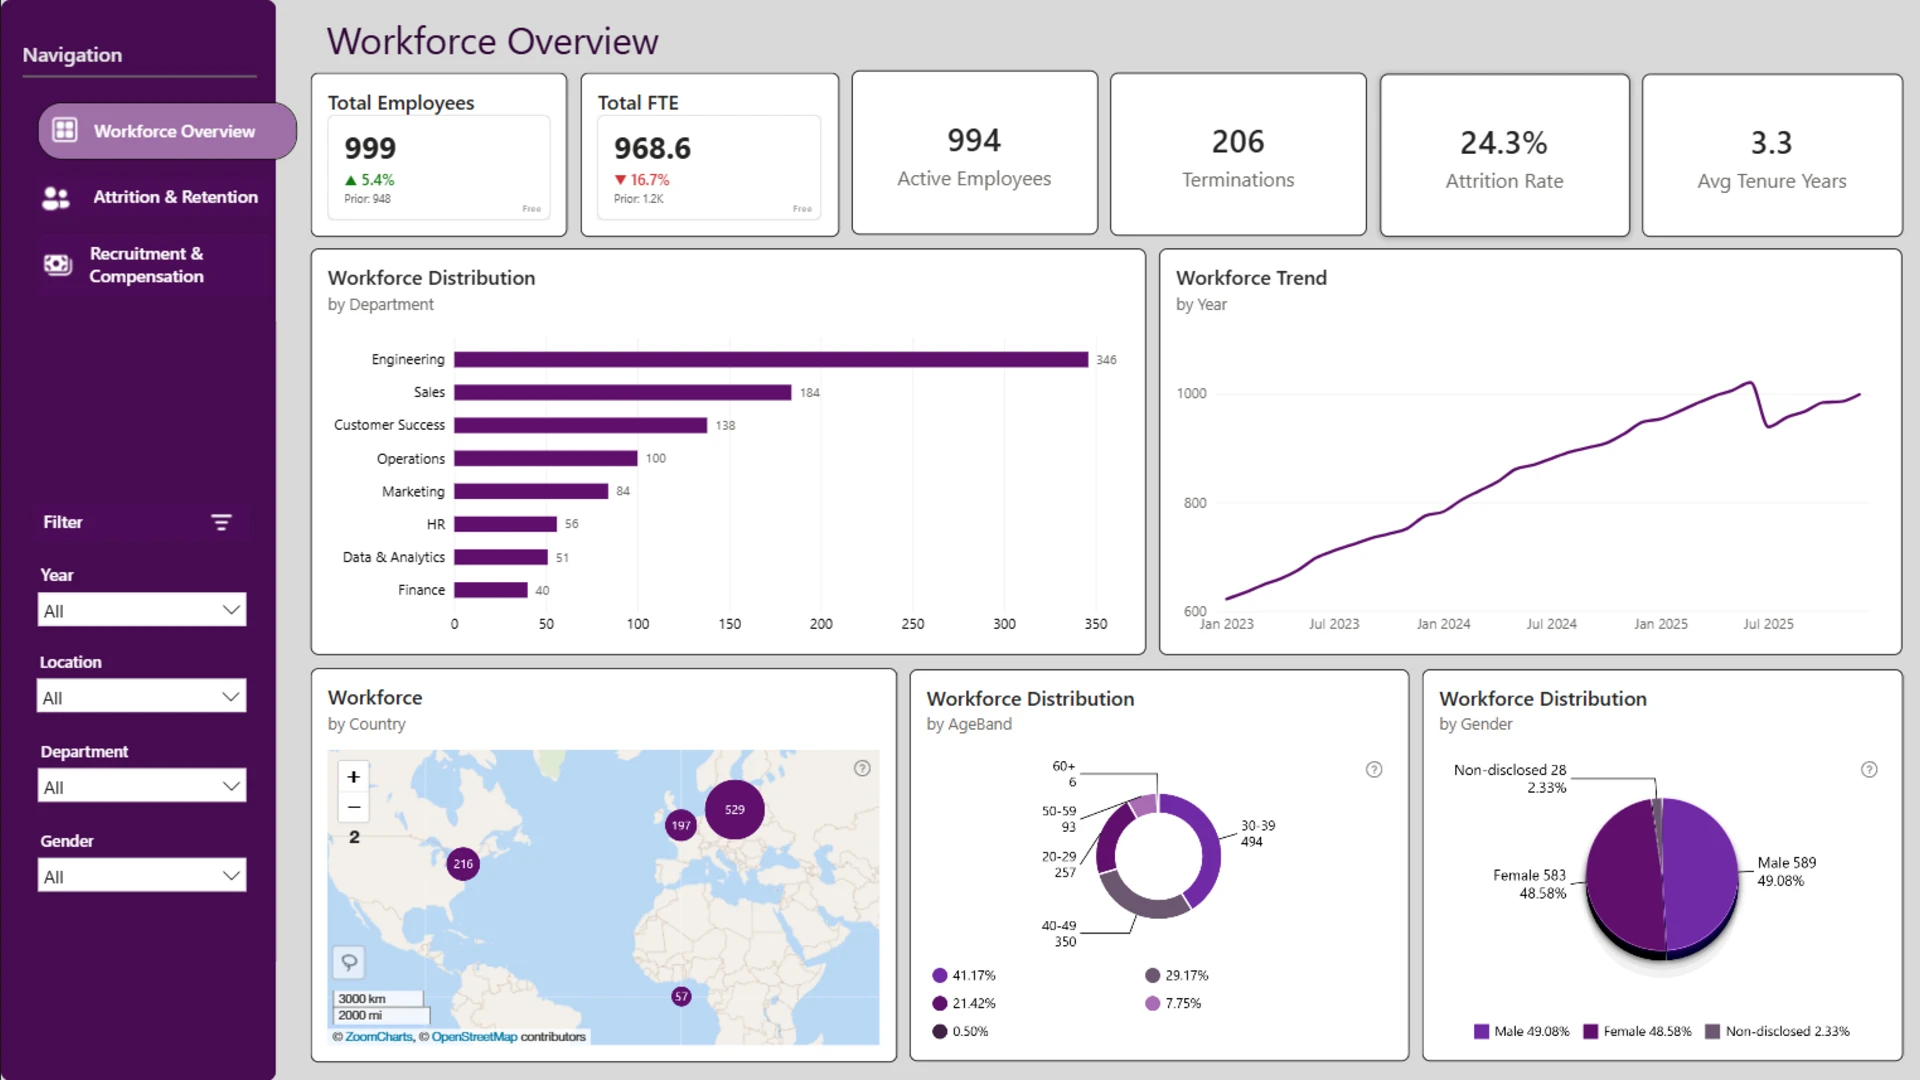The height and width of the screenshot is (1080, 1920).
Task: Open the Department filter dropdown
Action: [x=142, y=786]
